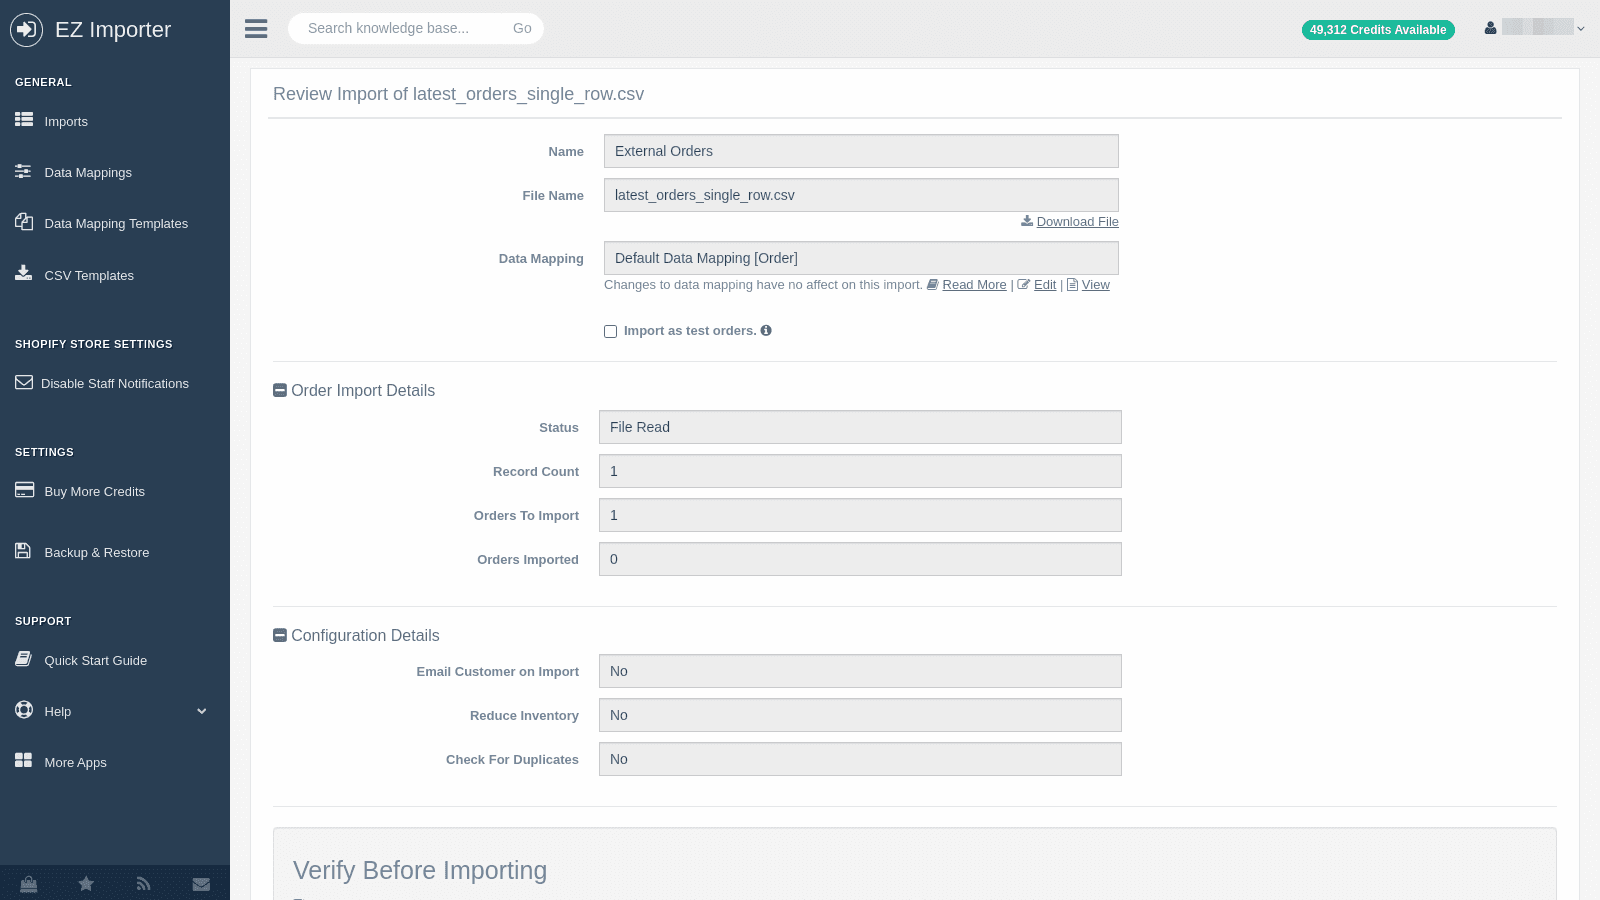Viewport: 1600px width, 900px height.
Task: Click the Help lifebuoy icon
Action: (24, 710)
